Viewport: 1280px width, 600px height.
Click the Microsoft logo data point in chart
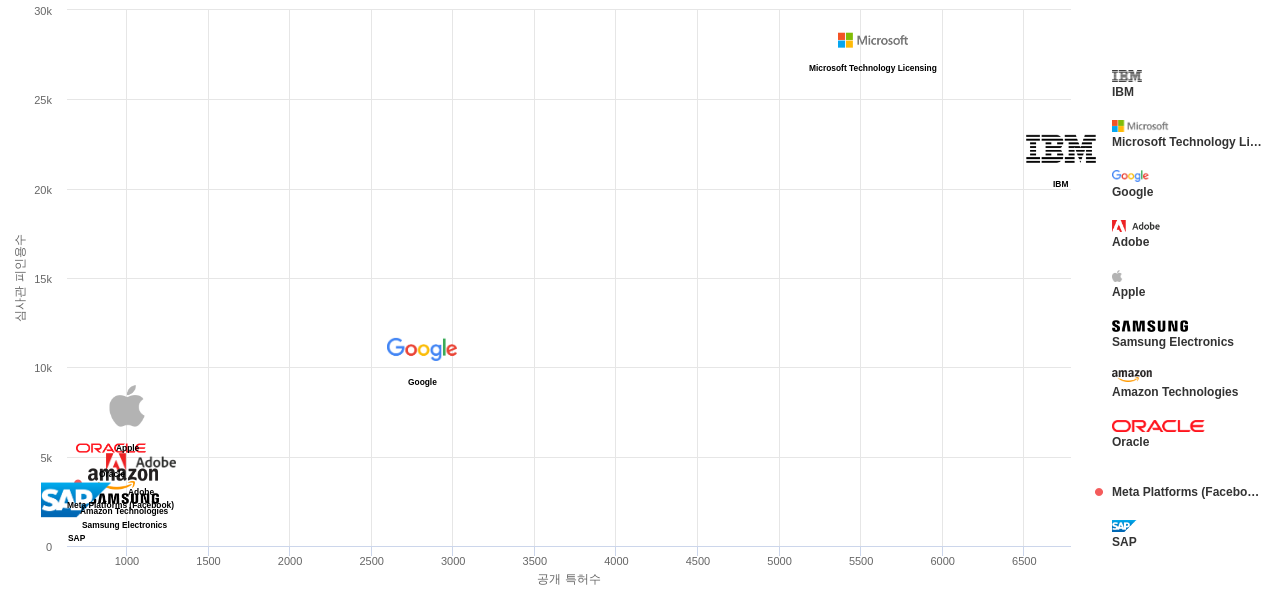pyautogui.click(x=873, y=40)
